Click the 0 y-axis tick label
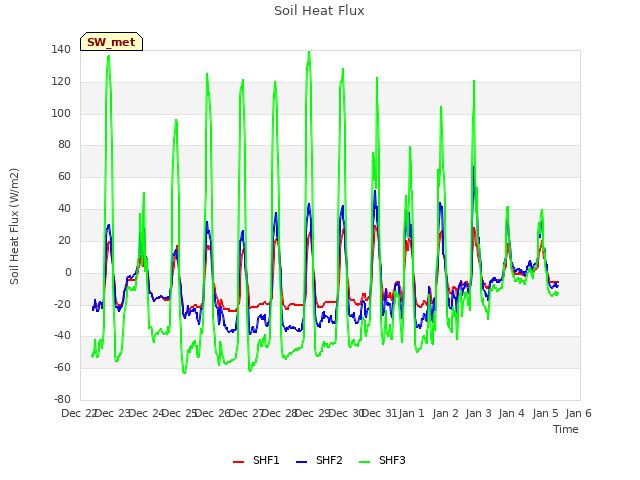 68,272
